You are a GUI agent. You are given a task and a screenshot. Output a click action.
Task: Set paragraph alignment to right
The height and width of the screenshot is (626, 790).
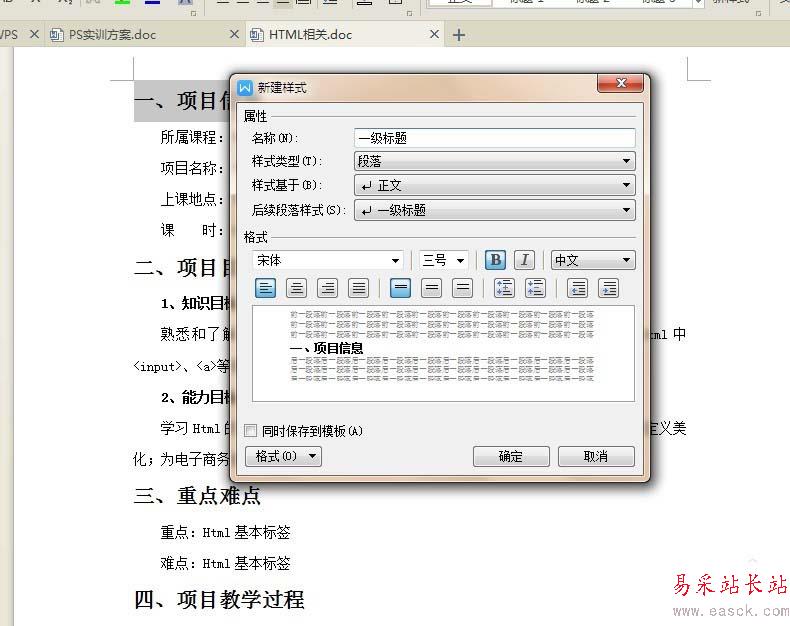tap(327, 288)
